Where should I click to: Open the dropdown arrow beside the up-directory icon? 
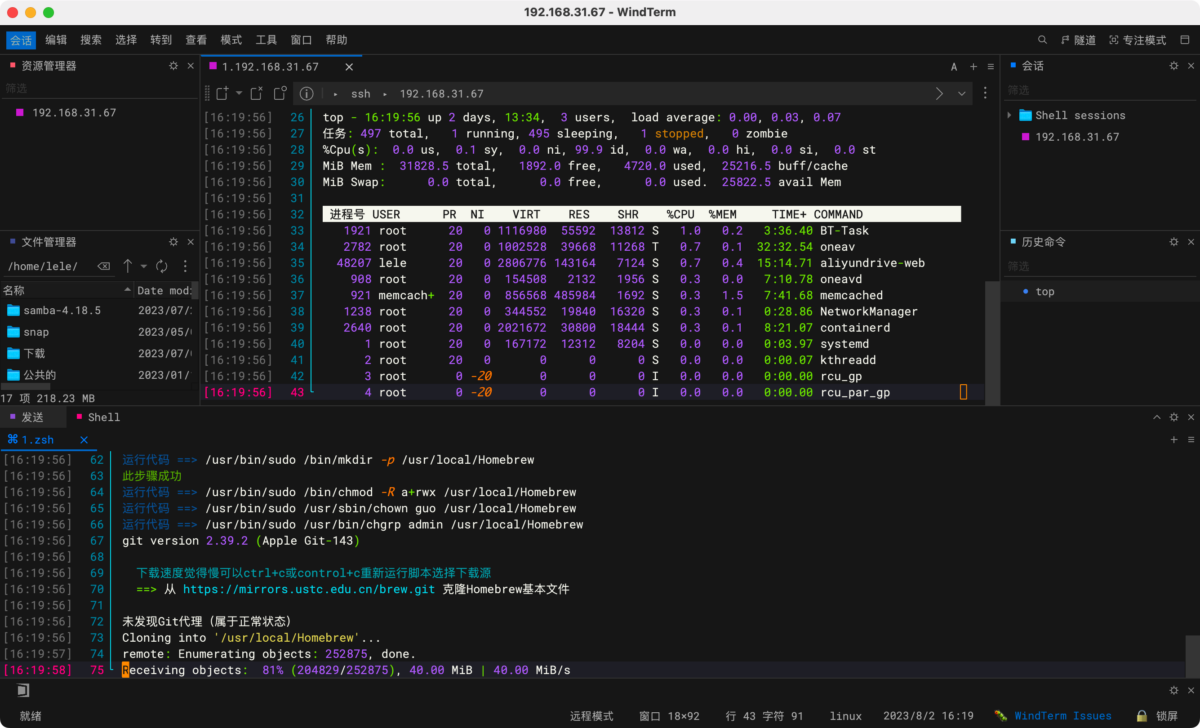point(144,266)
